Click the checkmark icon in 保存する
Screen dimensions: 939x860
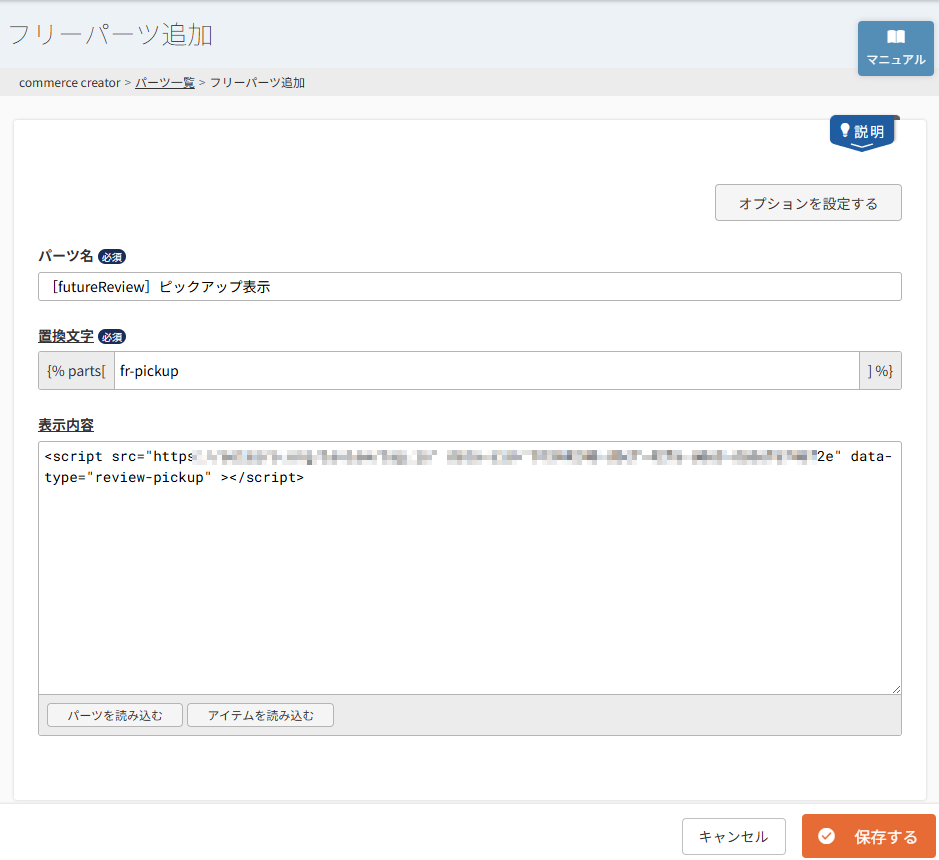pos(826,836)
